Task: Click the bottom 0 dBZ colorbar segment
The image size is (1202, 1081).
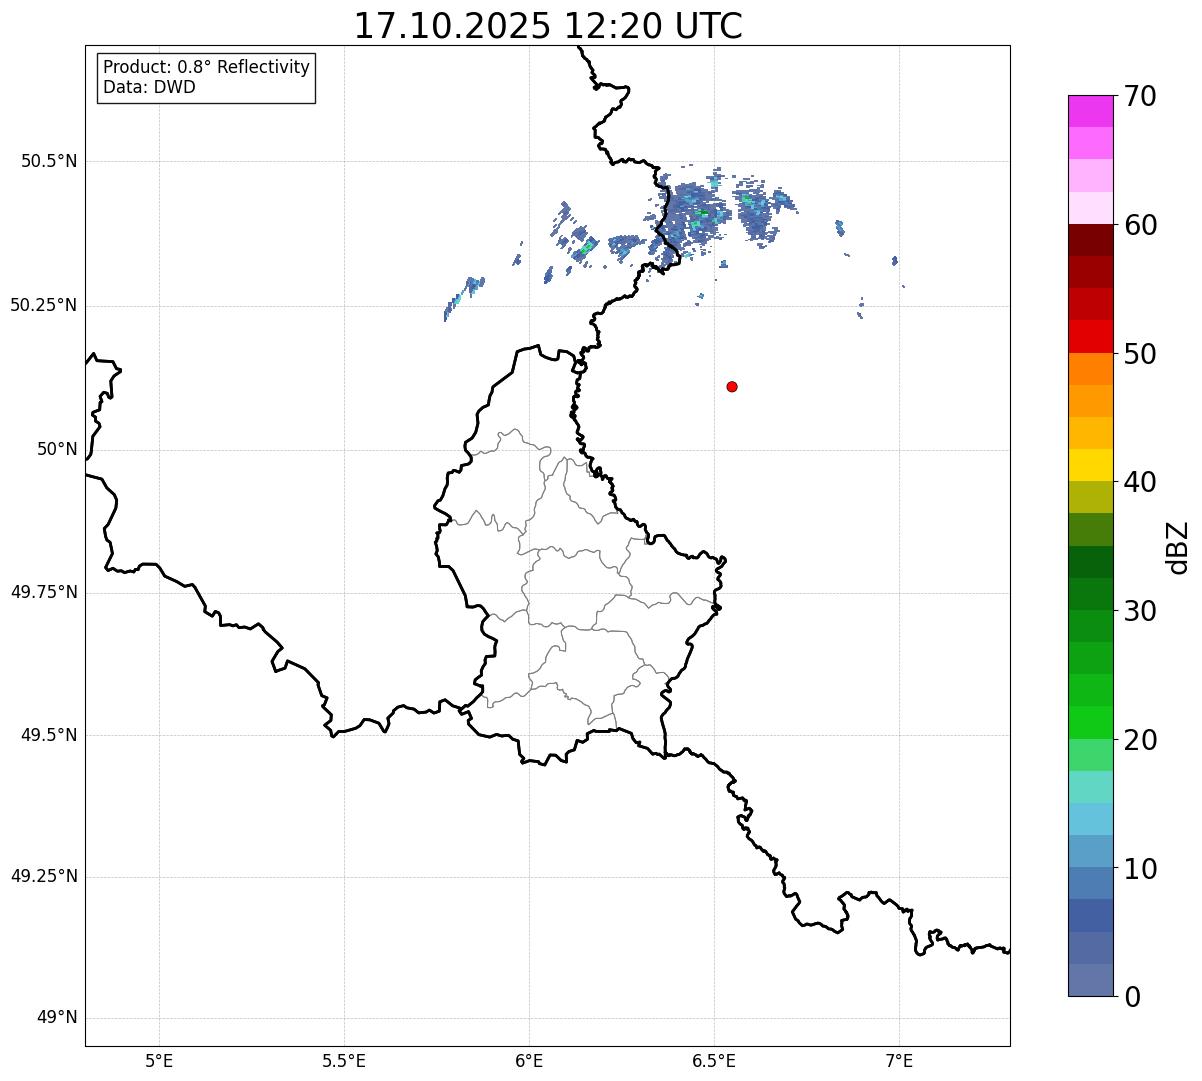Action: point(1090,980)
